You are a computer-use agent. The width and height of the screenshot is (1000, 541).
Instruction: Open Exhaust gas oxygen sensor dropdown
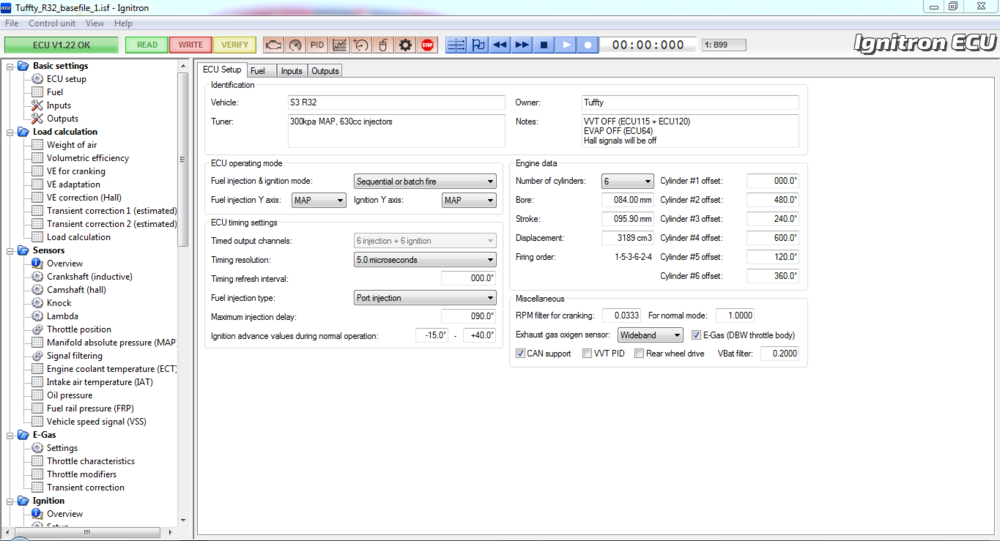(x=651, y=335)
